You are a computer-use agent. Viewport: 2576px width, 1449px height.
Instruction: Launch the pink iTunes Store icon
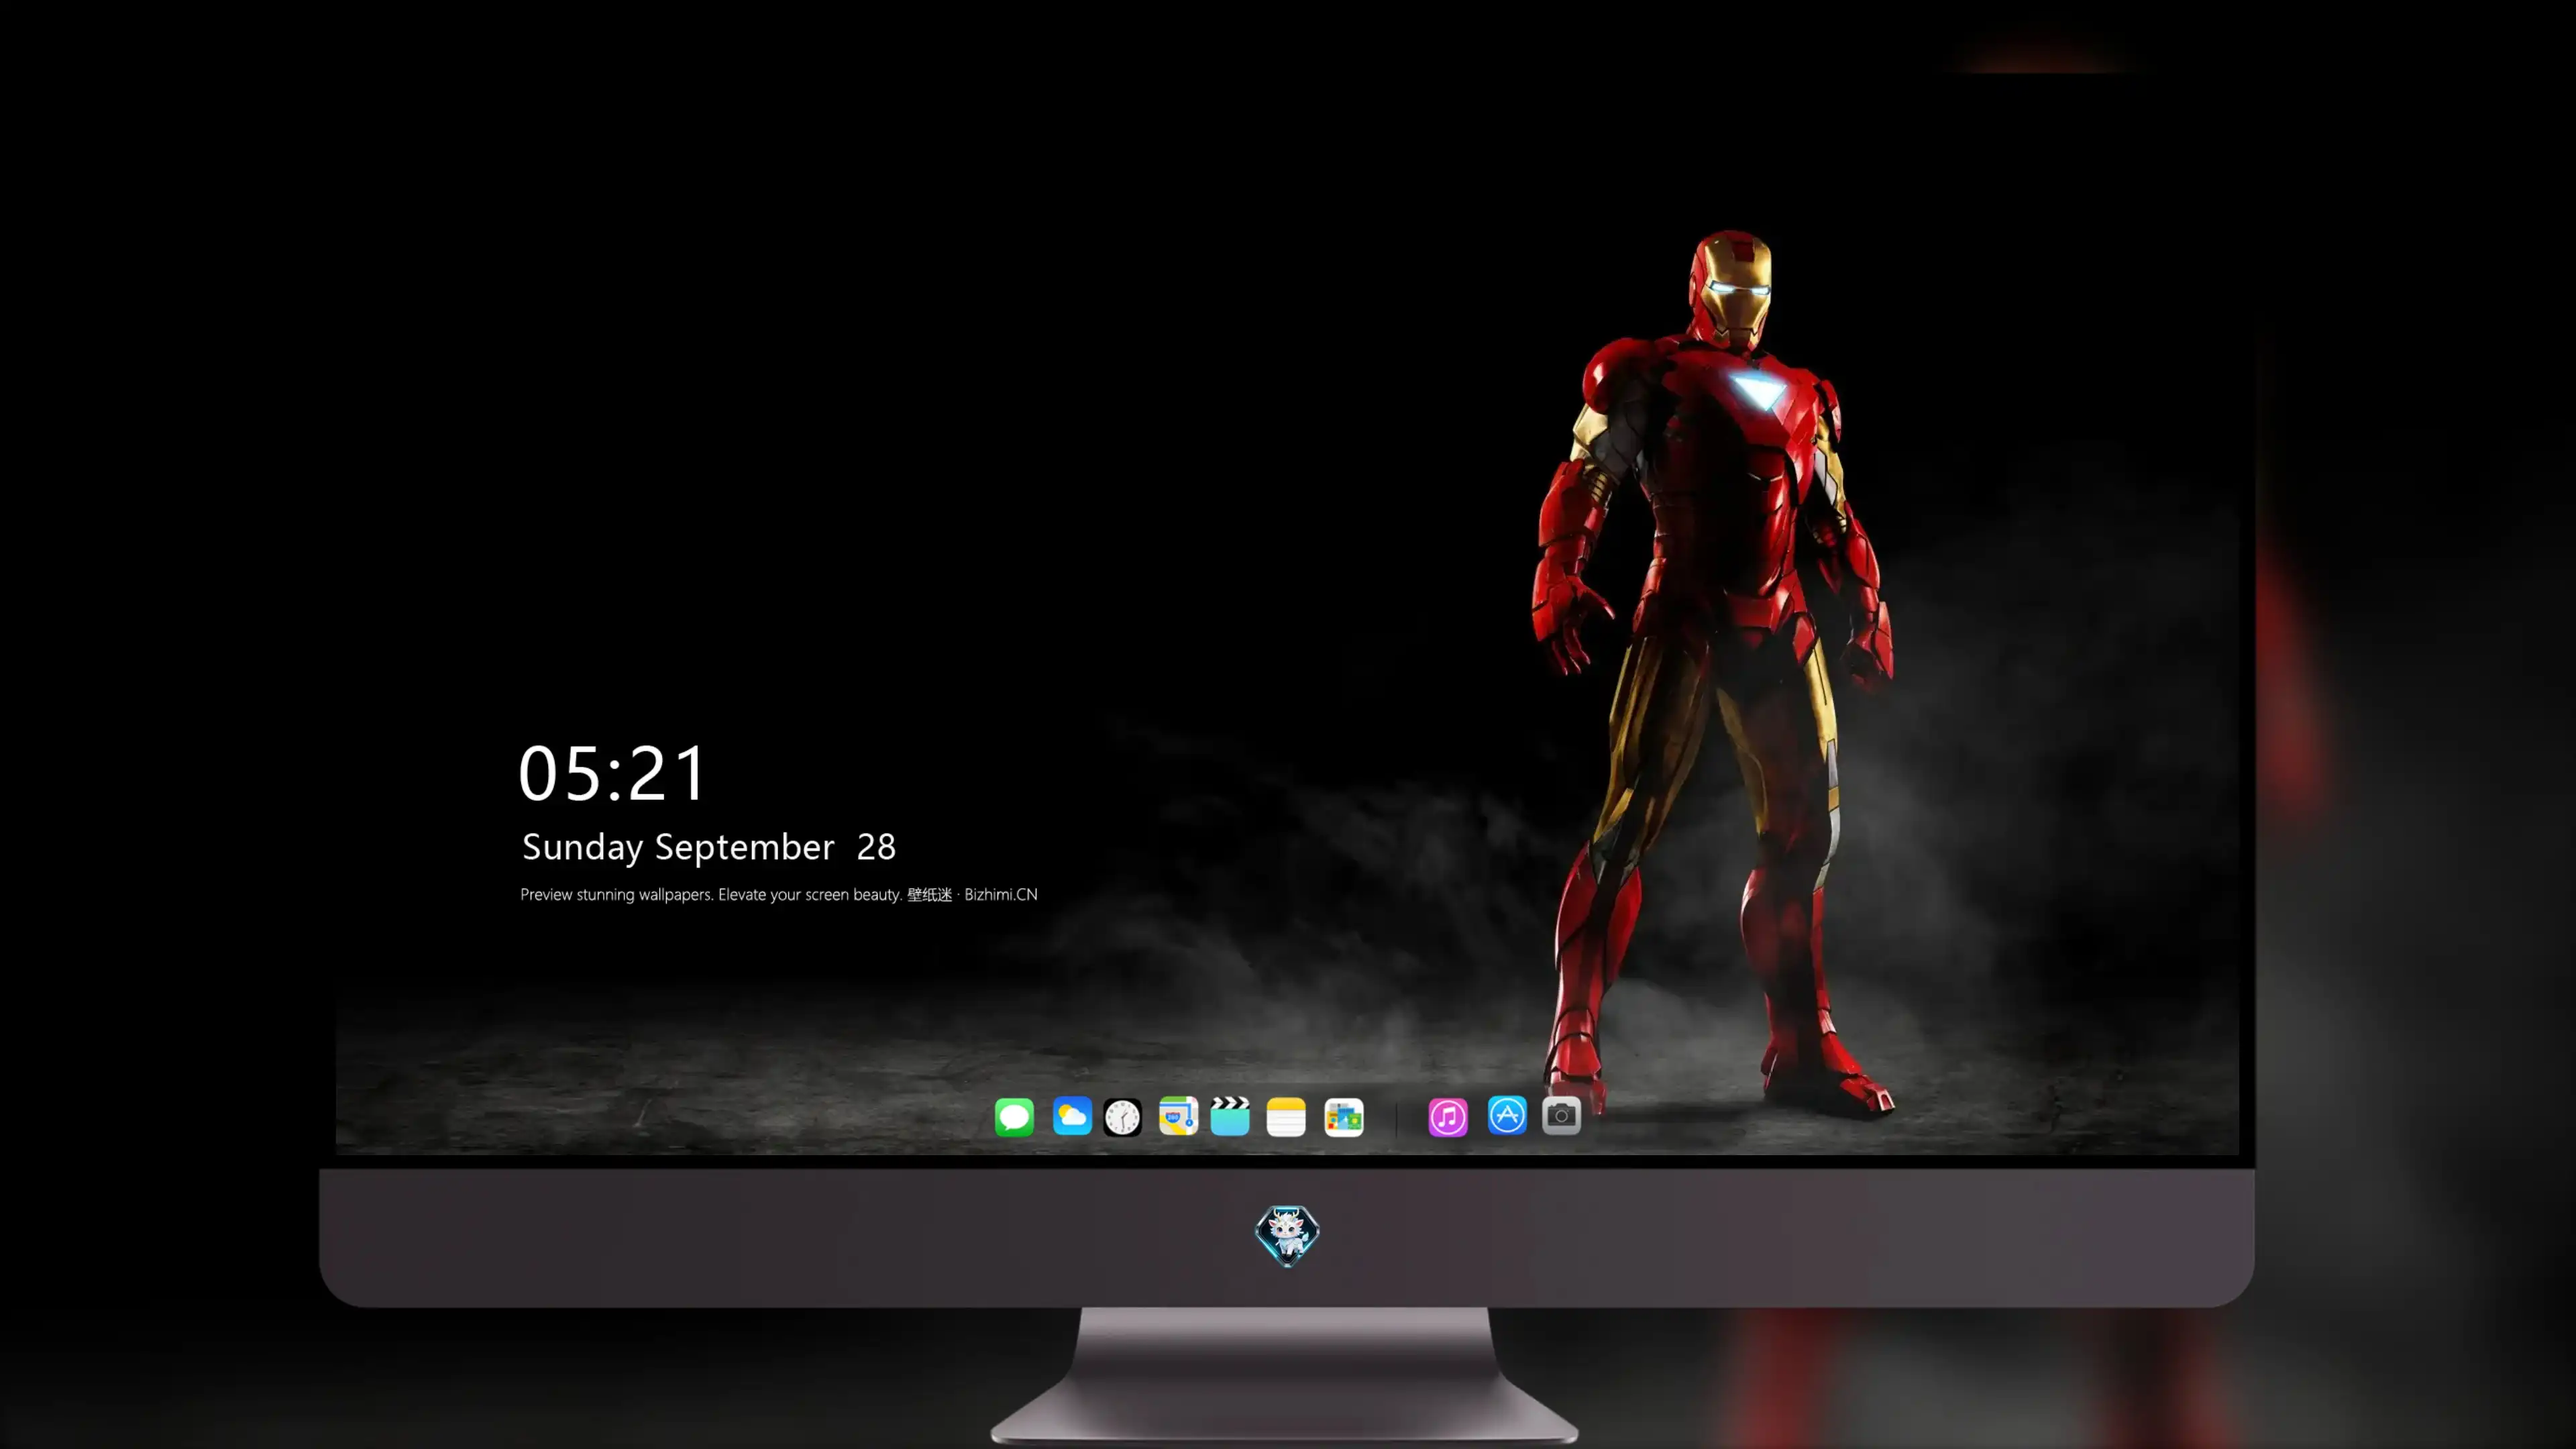tap(1448, 1117)
